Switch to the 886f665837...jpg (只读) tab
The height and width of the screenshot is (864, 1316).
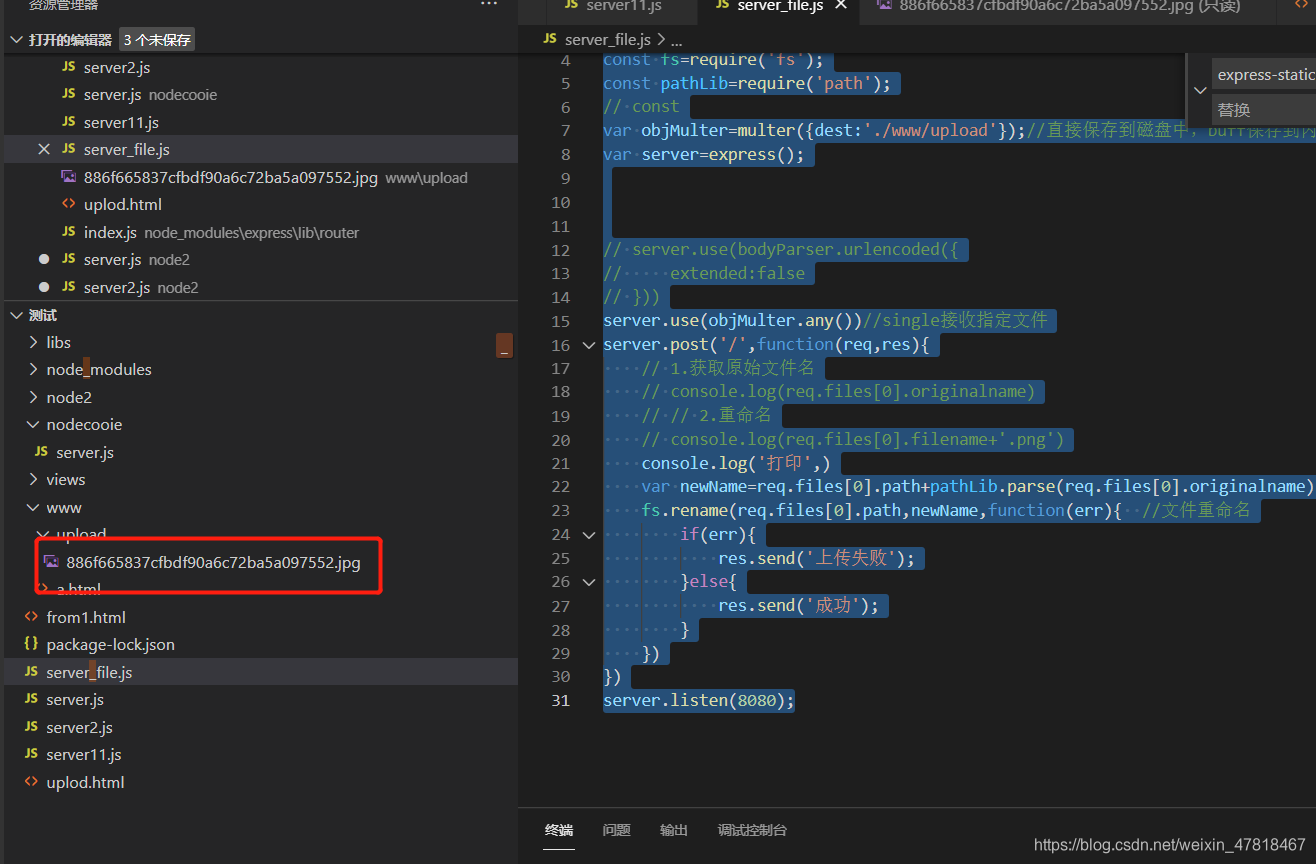tap(1069, 6)
